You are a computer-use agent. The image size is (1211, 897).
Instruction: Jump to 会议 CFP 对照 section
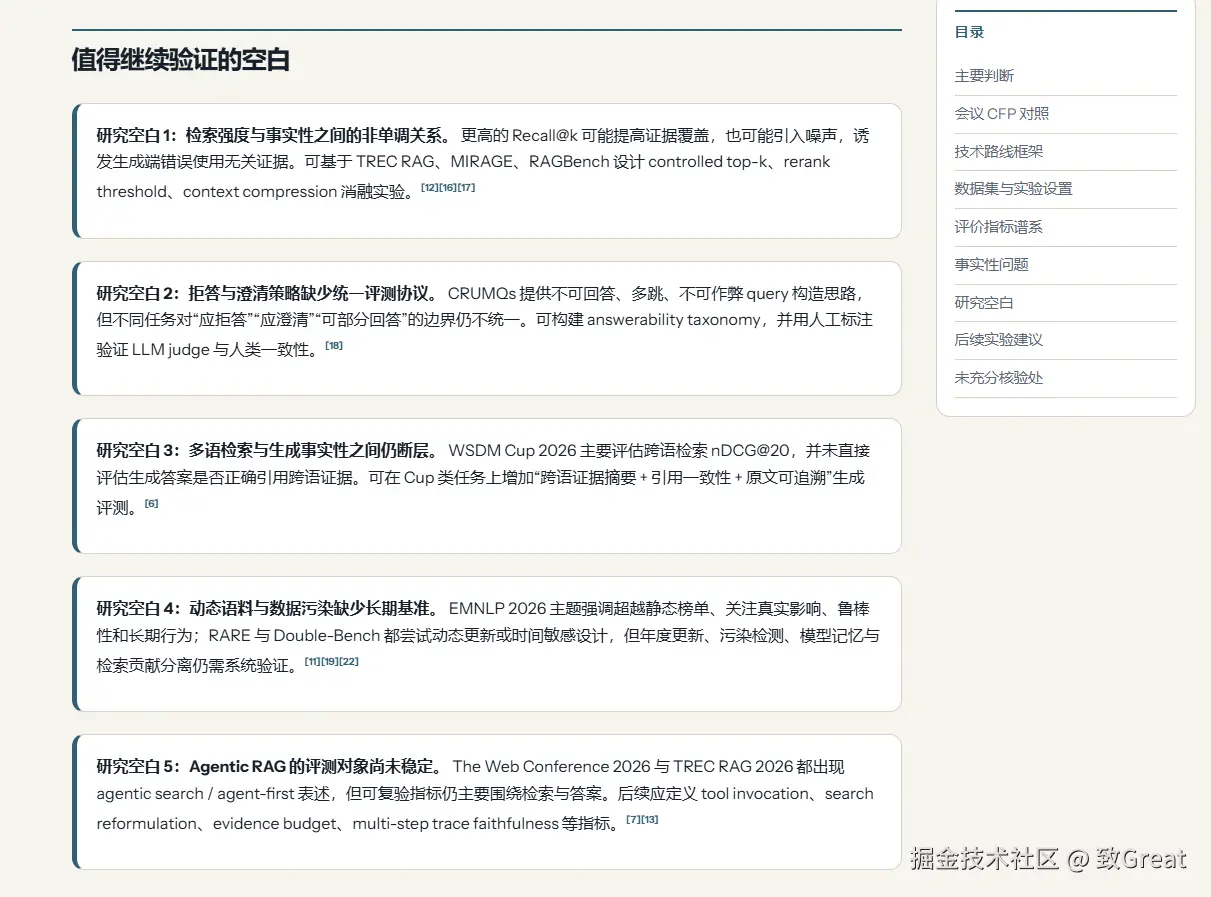(x=1002, y=114)
